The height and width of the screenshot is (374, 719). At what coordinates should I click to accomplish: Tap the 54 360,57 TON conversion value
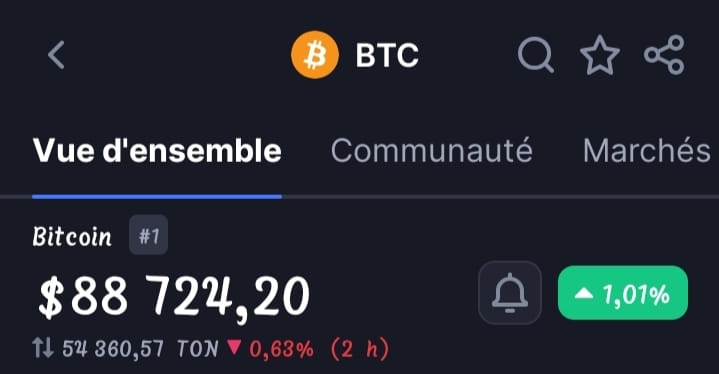[x=140, y=349]
